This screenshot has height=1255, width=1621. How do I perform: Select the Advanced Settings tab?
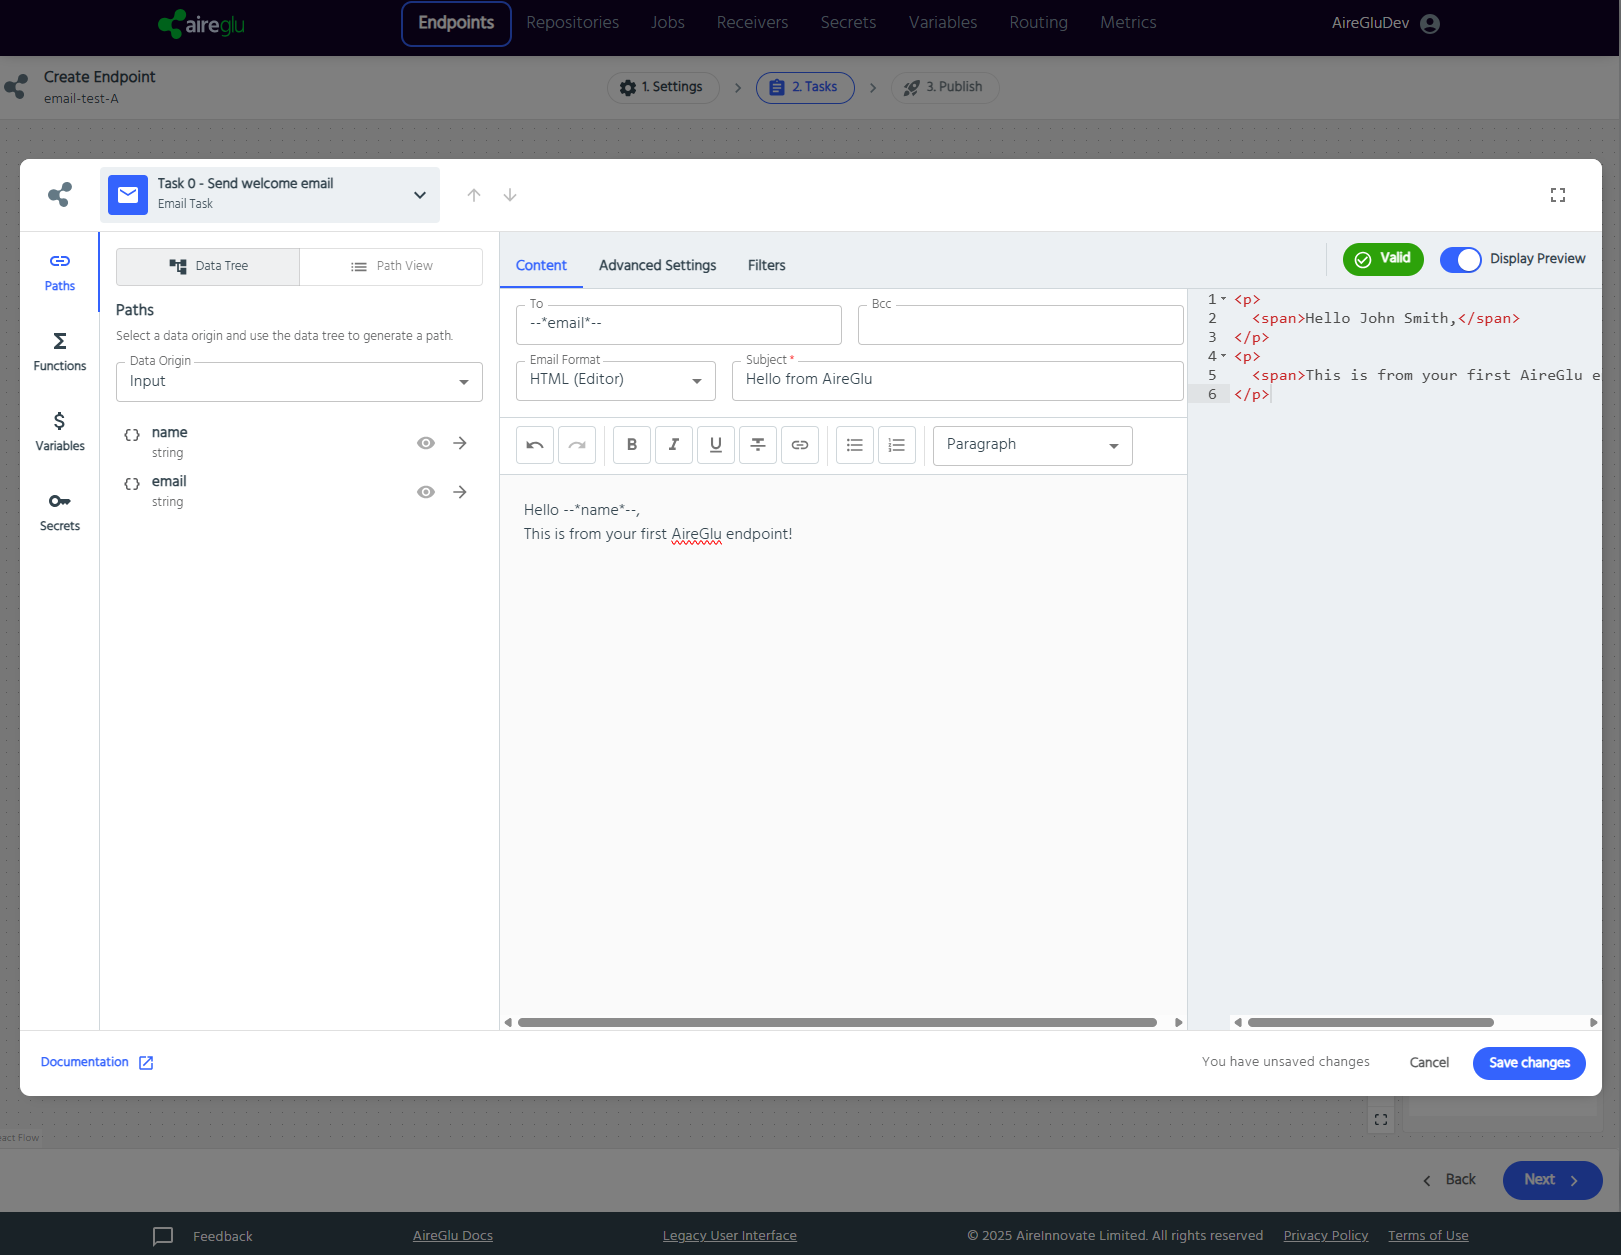658,265
